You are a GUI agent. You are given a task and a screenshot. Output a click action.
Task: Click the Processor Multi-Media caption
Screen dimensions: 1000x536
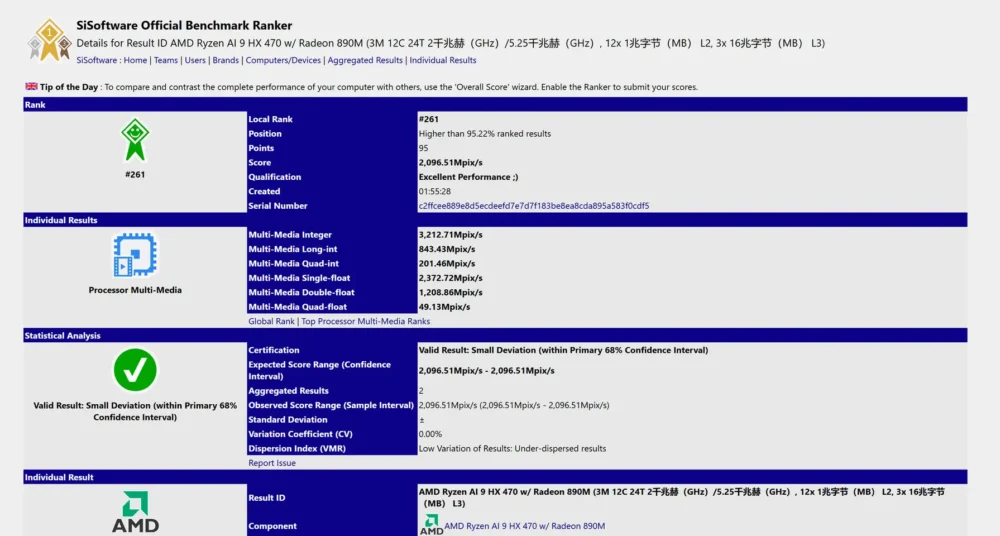click(135, 290)
